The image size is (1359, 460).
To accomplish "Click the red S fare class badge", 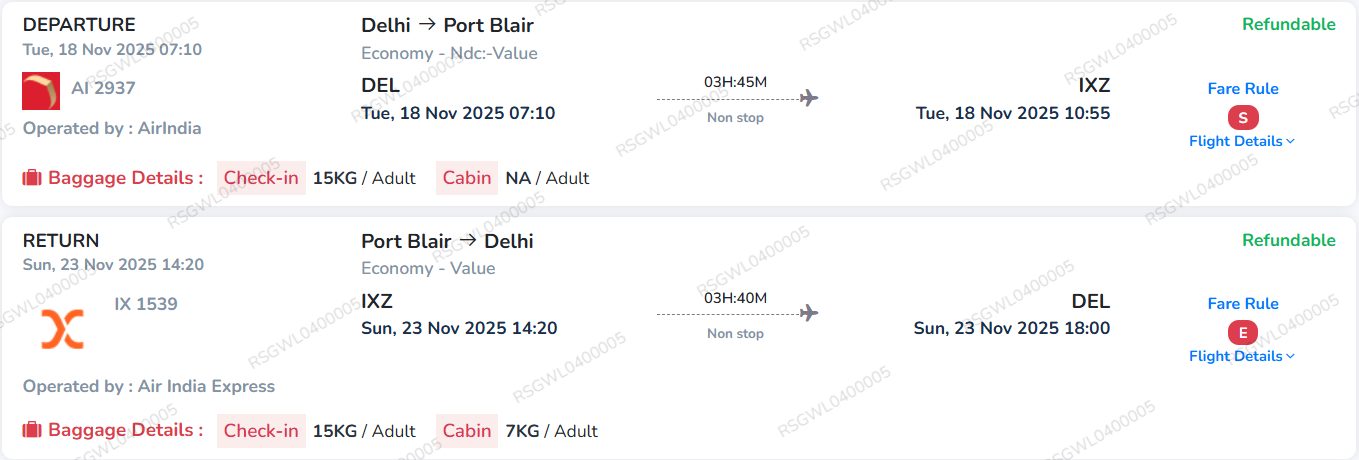I will pos(1242,118).
